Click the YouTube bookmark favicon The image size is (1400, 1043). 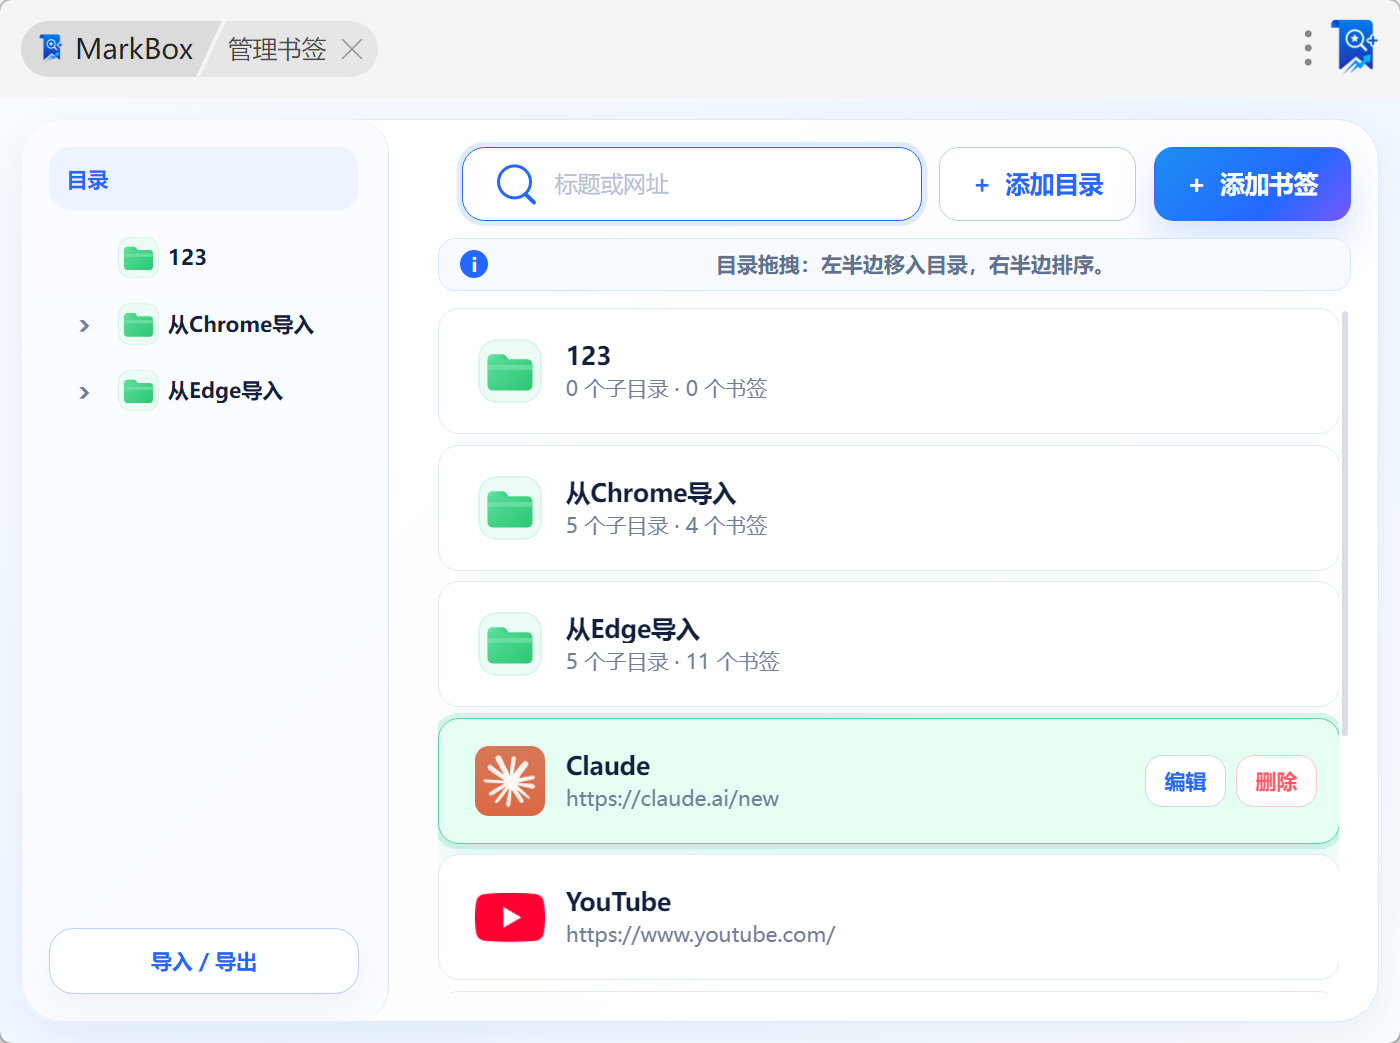510,917
